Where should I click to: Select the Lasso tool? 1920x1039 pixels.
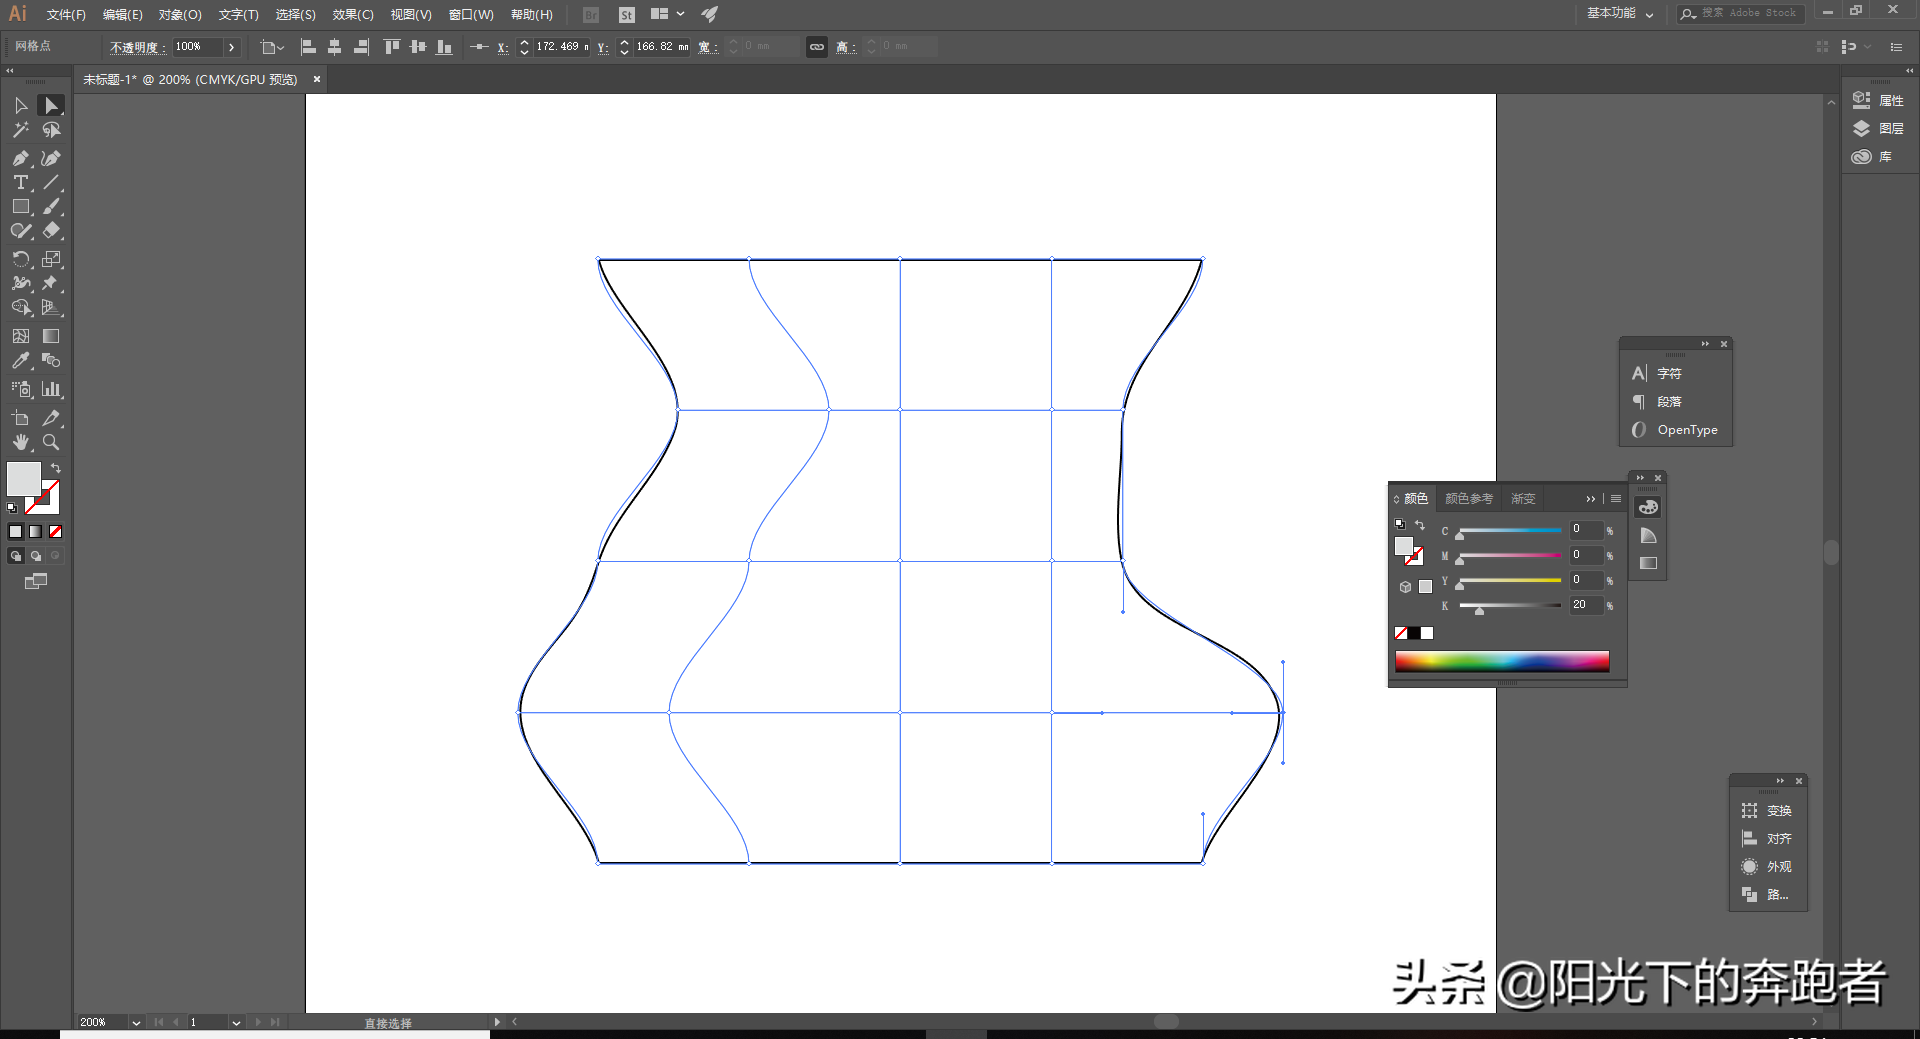(51, 130)
